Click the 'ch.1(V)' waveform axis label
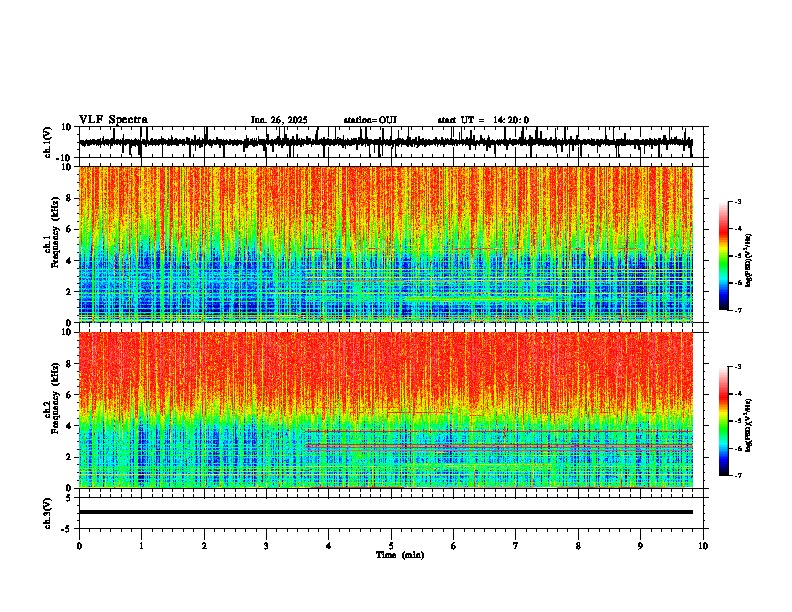Screen dimensions: 792x612 48,142
